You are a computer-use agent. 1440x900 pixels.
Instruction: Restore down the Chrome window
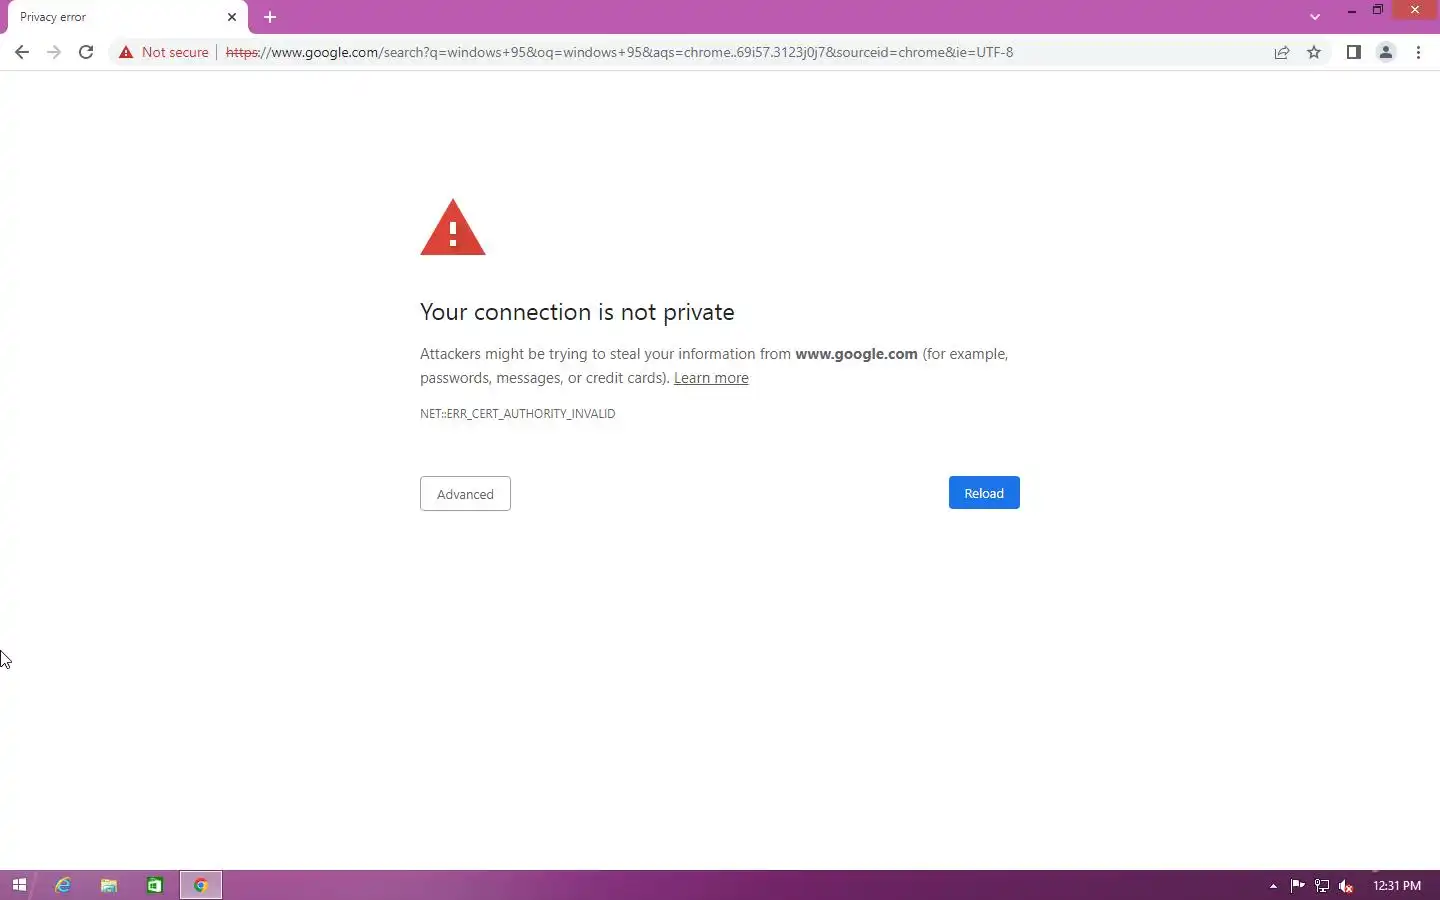[x=1378, y=10]
